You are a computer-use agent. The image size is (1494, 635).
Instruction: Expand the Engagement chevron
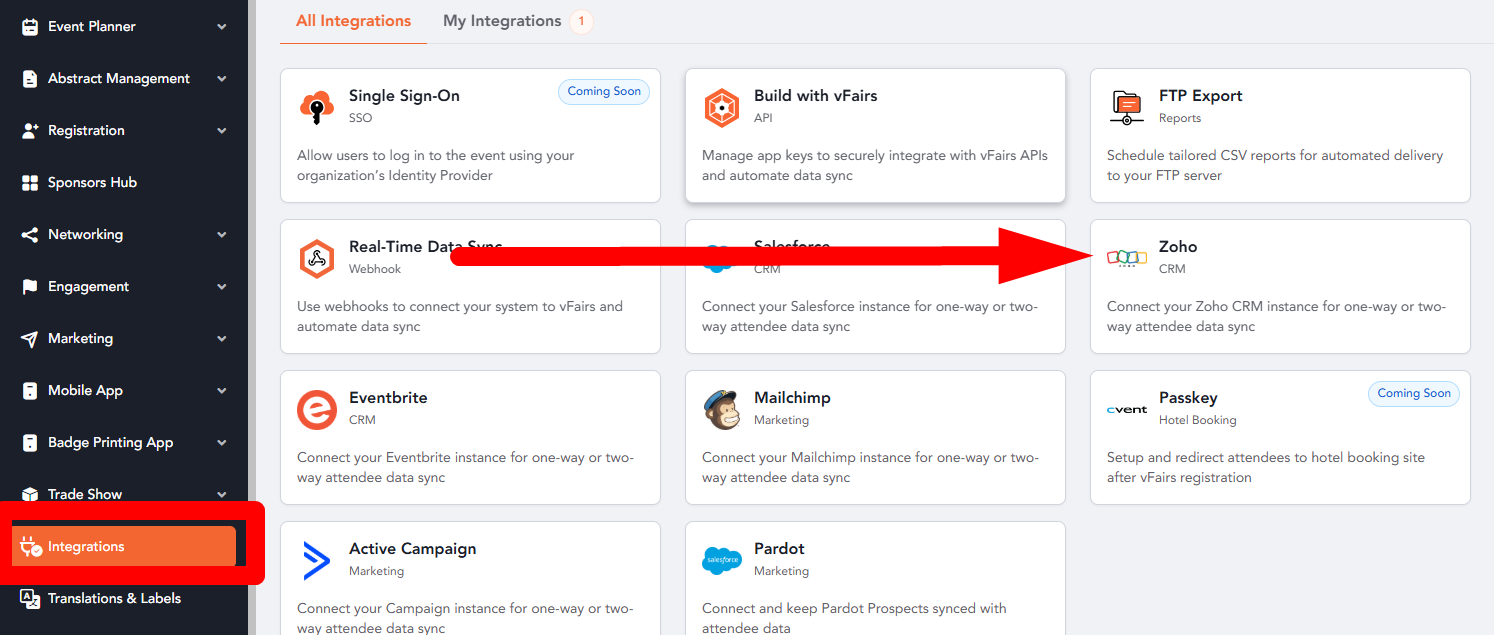click(221, 287)
